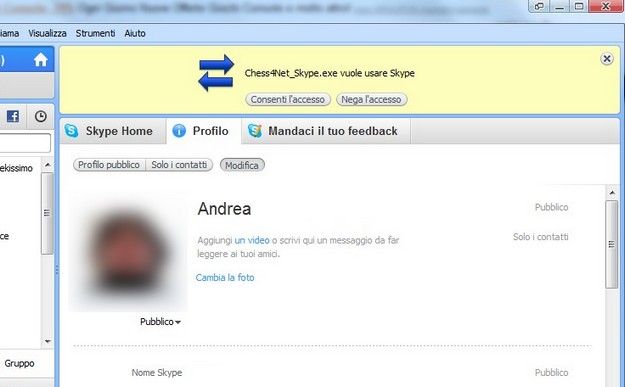Image resolution: width=625 pixels, height=387 pixels.
Task: Click the info icon on Profilo tab
Action: point(179,131)
